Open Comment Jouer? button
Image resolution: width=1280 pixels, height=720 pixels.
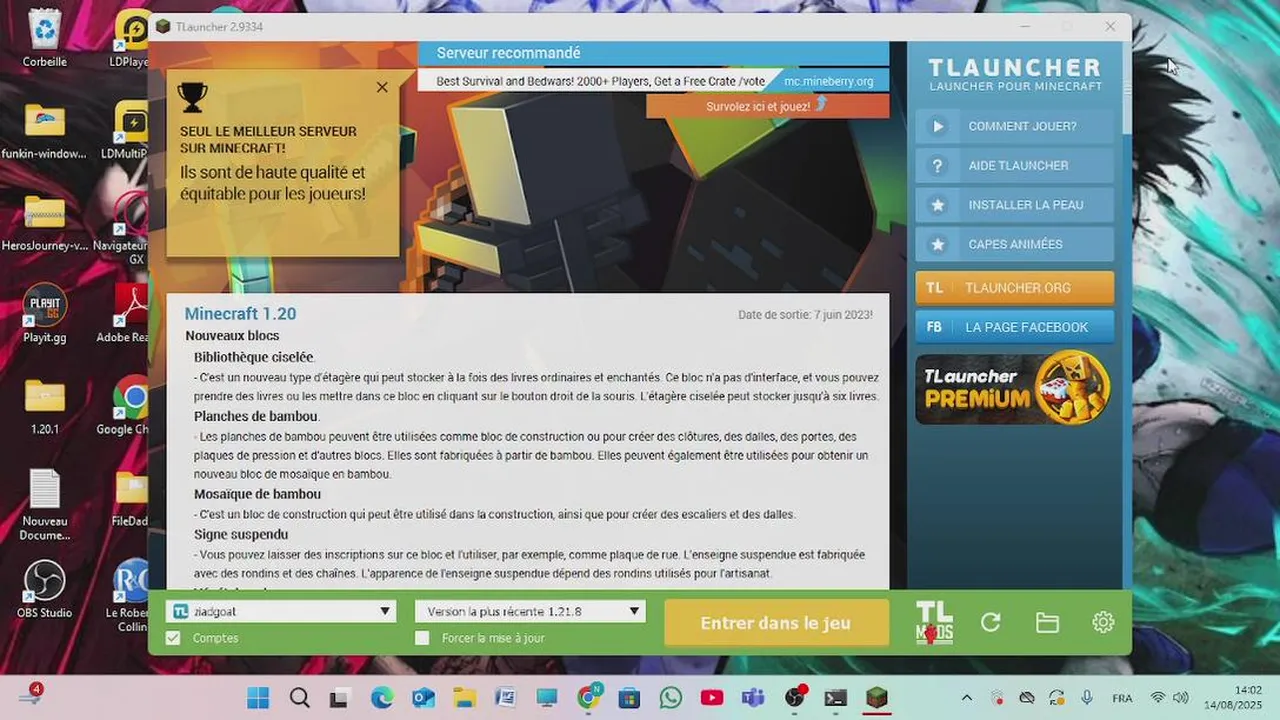coord(1014,126)
